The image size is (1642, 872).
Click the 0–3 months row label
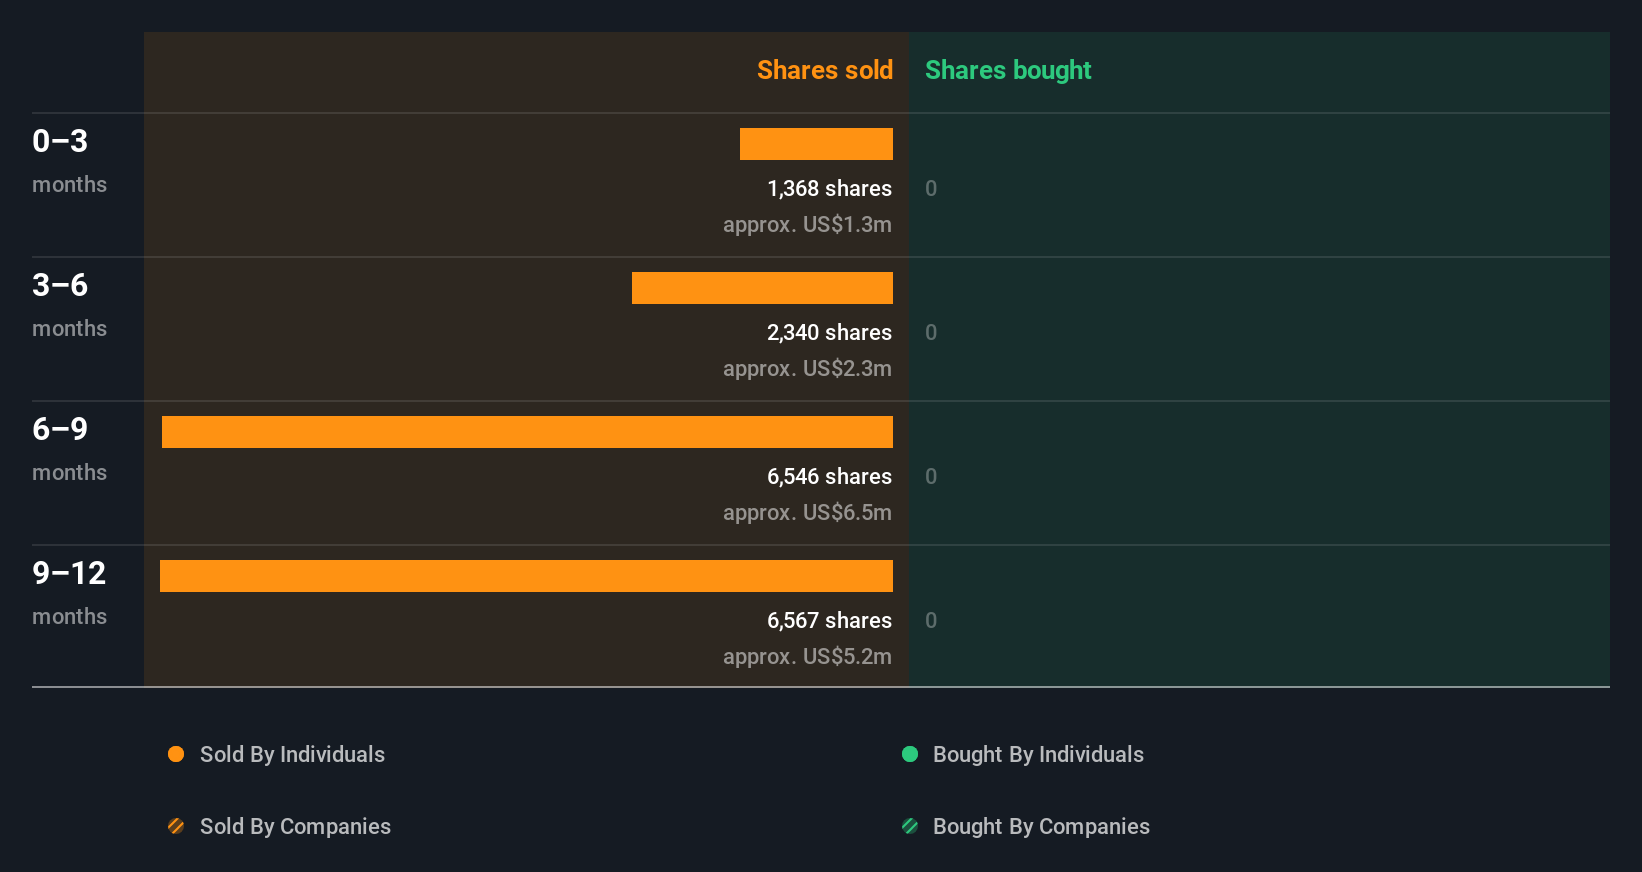69,161
